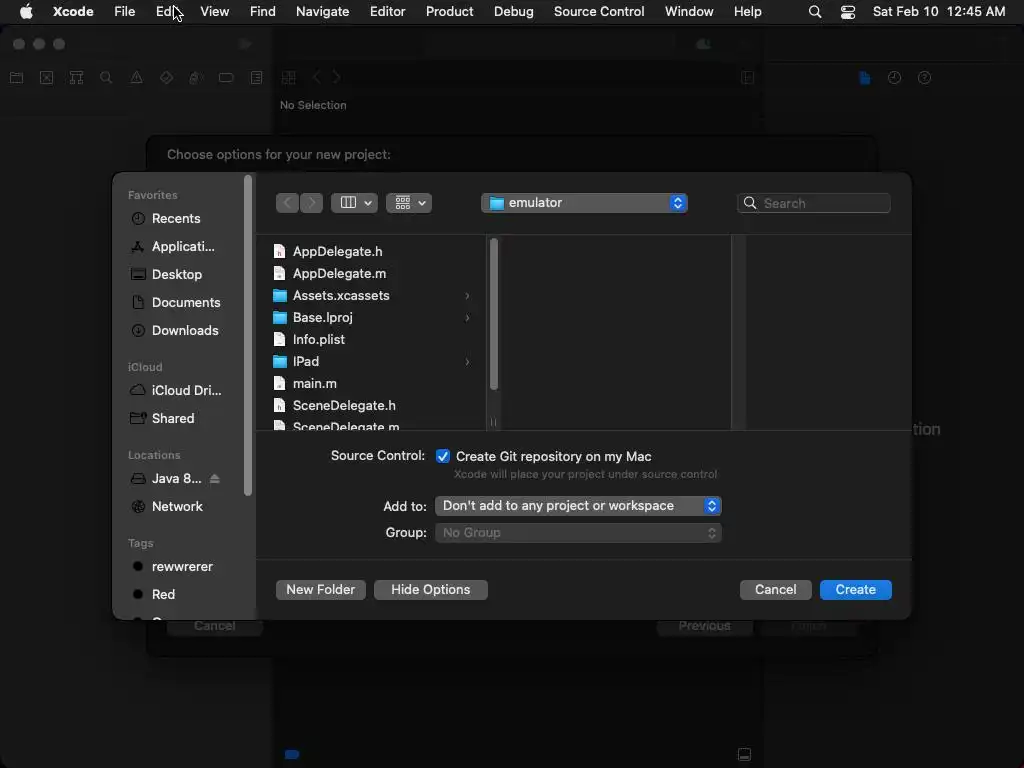The width and height of the screenshot is (1024, 768).
Task: Eject the Java 8 volume
Action: pyautogui.click(x=215, y=479)
